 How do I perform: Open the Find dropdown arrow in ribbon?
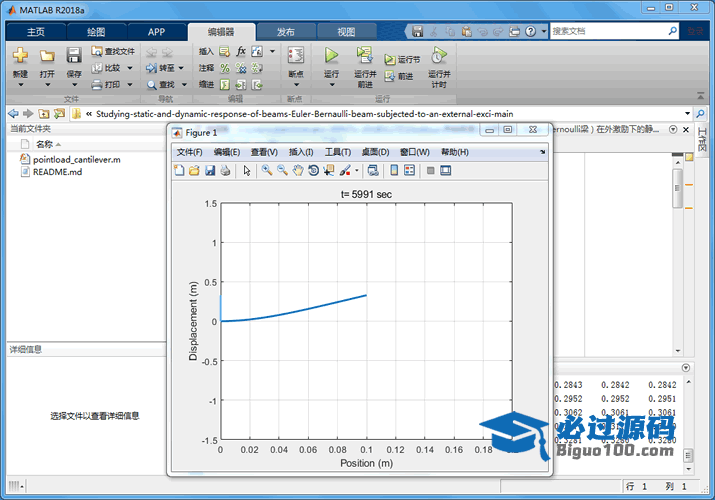[184, 84]
